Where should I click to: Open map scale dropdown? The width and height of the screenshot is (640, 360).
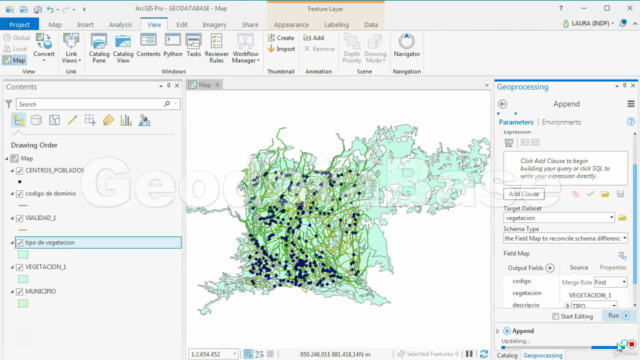point(234,354)
